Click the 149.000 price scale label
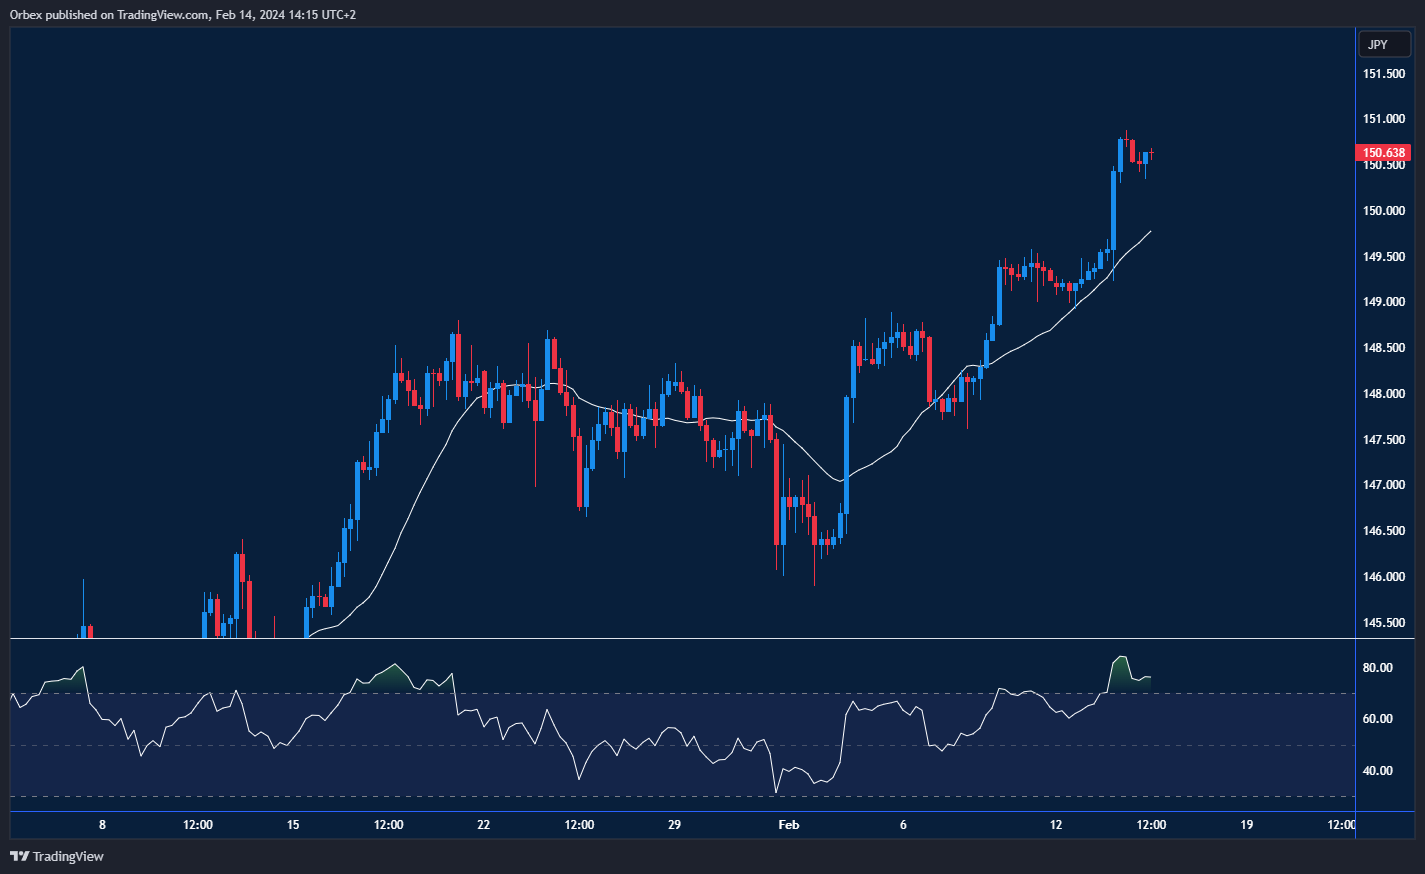The width and height of the screenshot is (1425, 874). tap(1384, 302)
